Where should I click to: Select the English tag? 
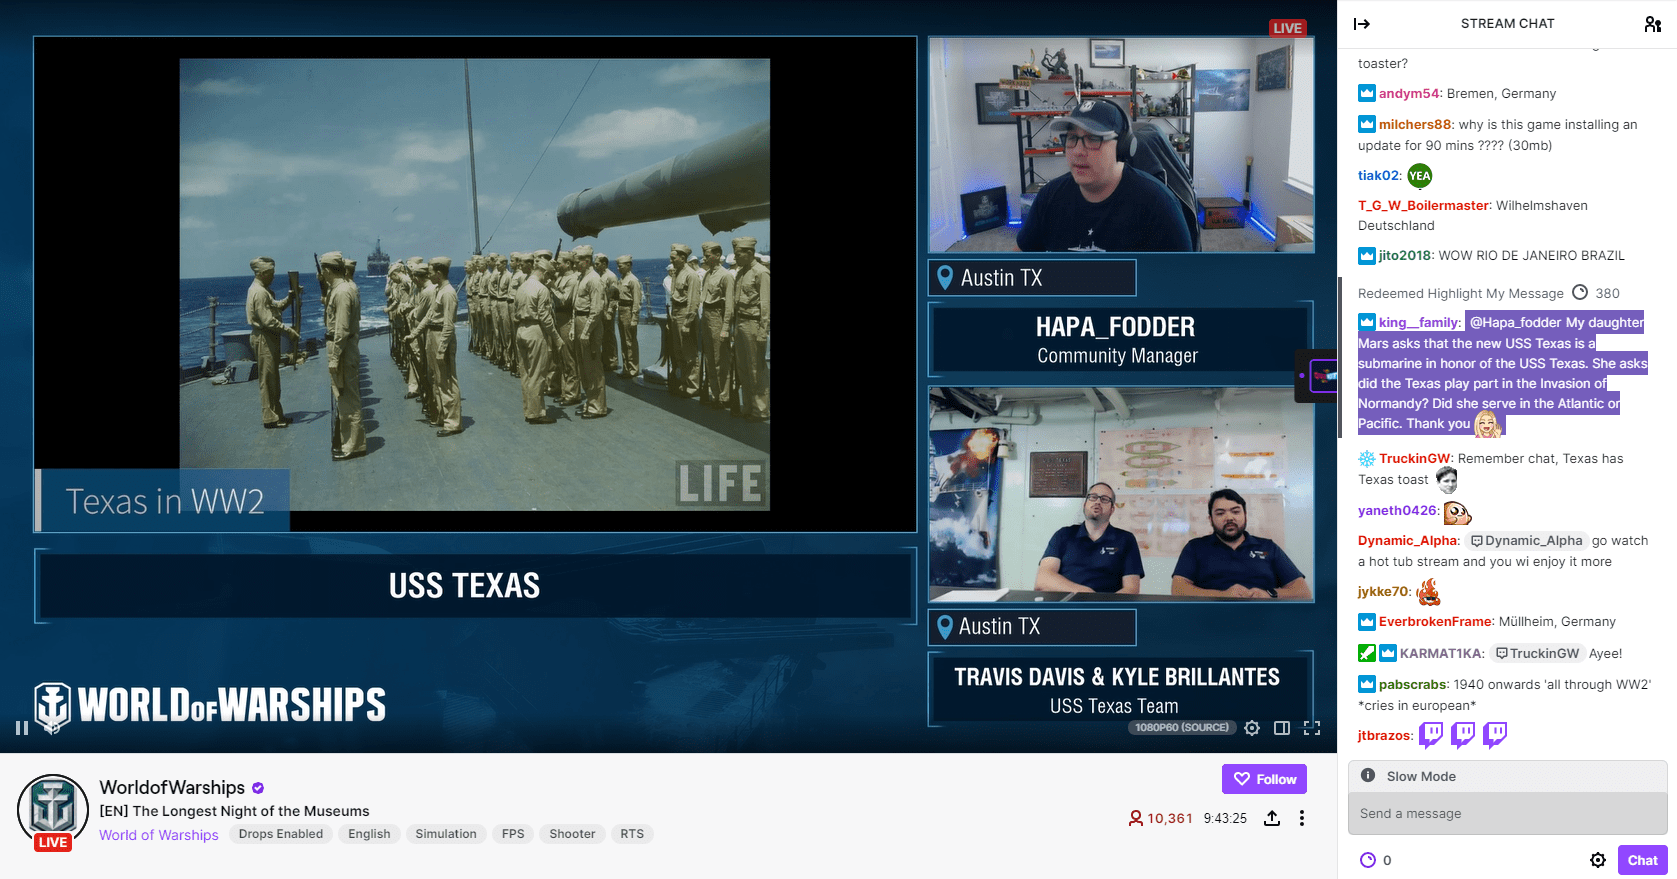369,834
